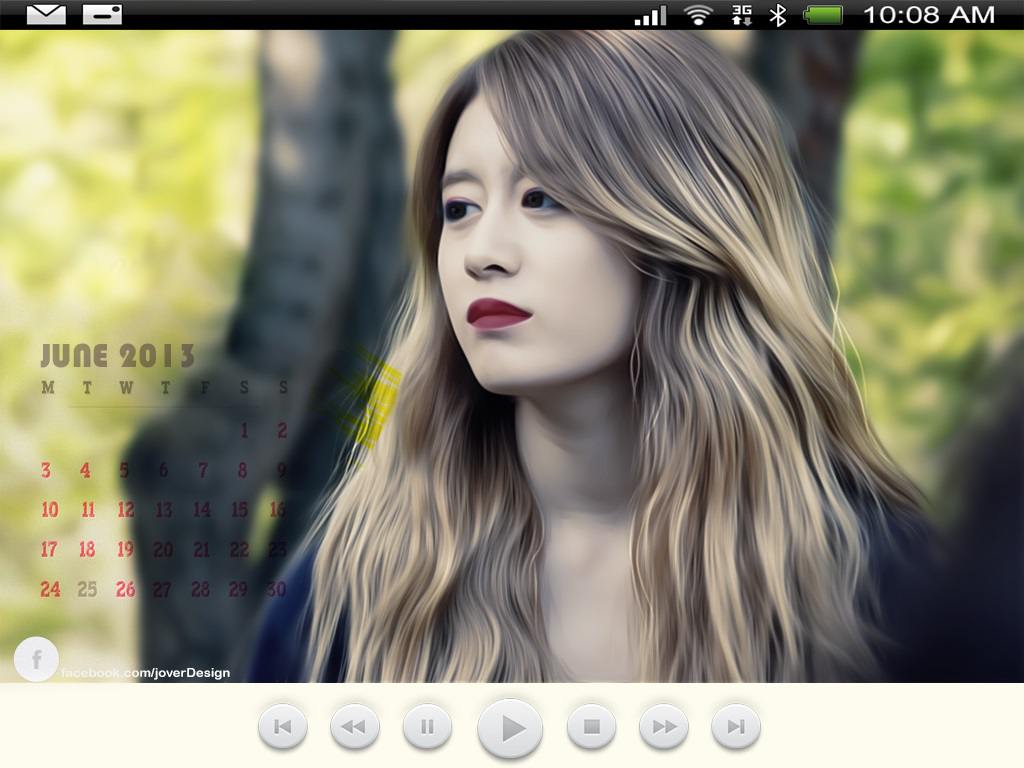The image size is (1024, 768).
Task: Tap the large play button
Action: pos(510,728)
